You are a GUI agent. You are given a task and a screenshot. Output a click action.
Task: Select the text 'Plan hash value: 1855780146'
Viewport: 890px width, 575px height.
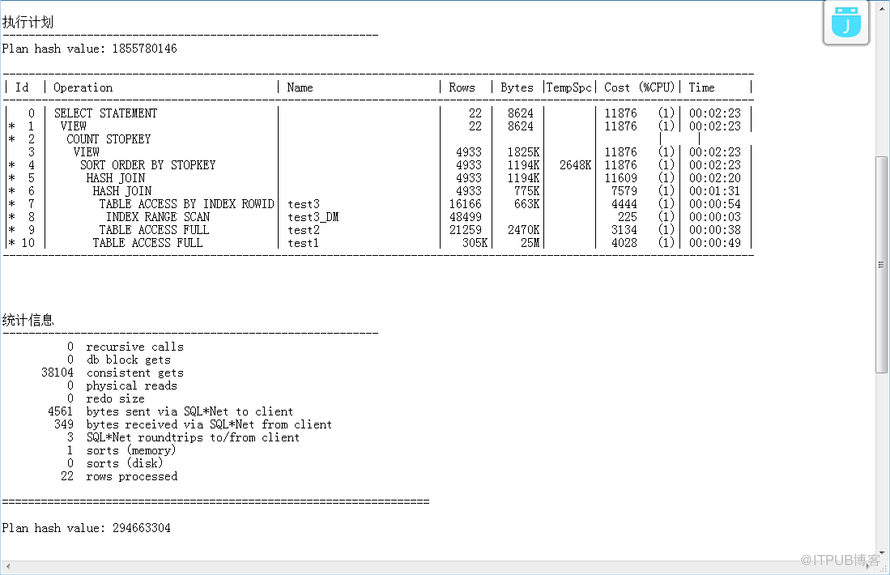pyautogui.click(x=89, y=49)
